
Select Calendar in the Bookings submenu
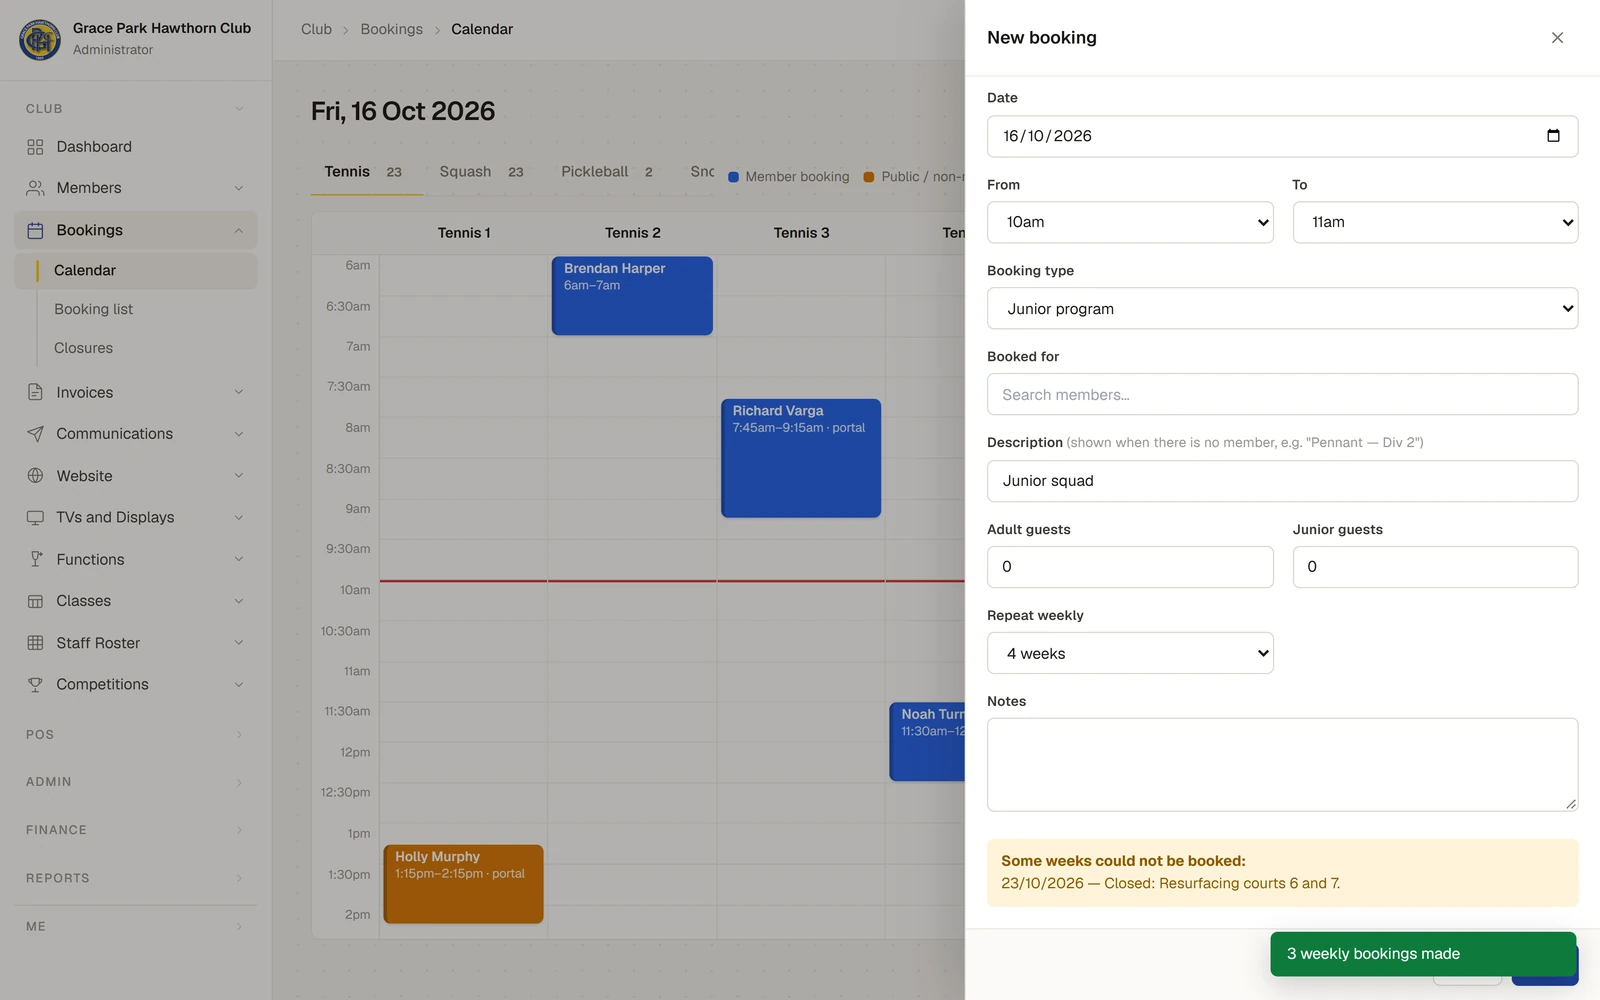pyautogui.click(x=136, y=270)
